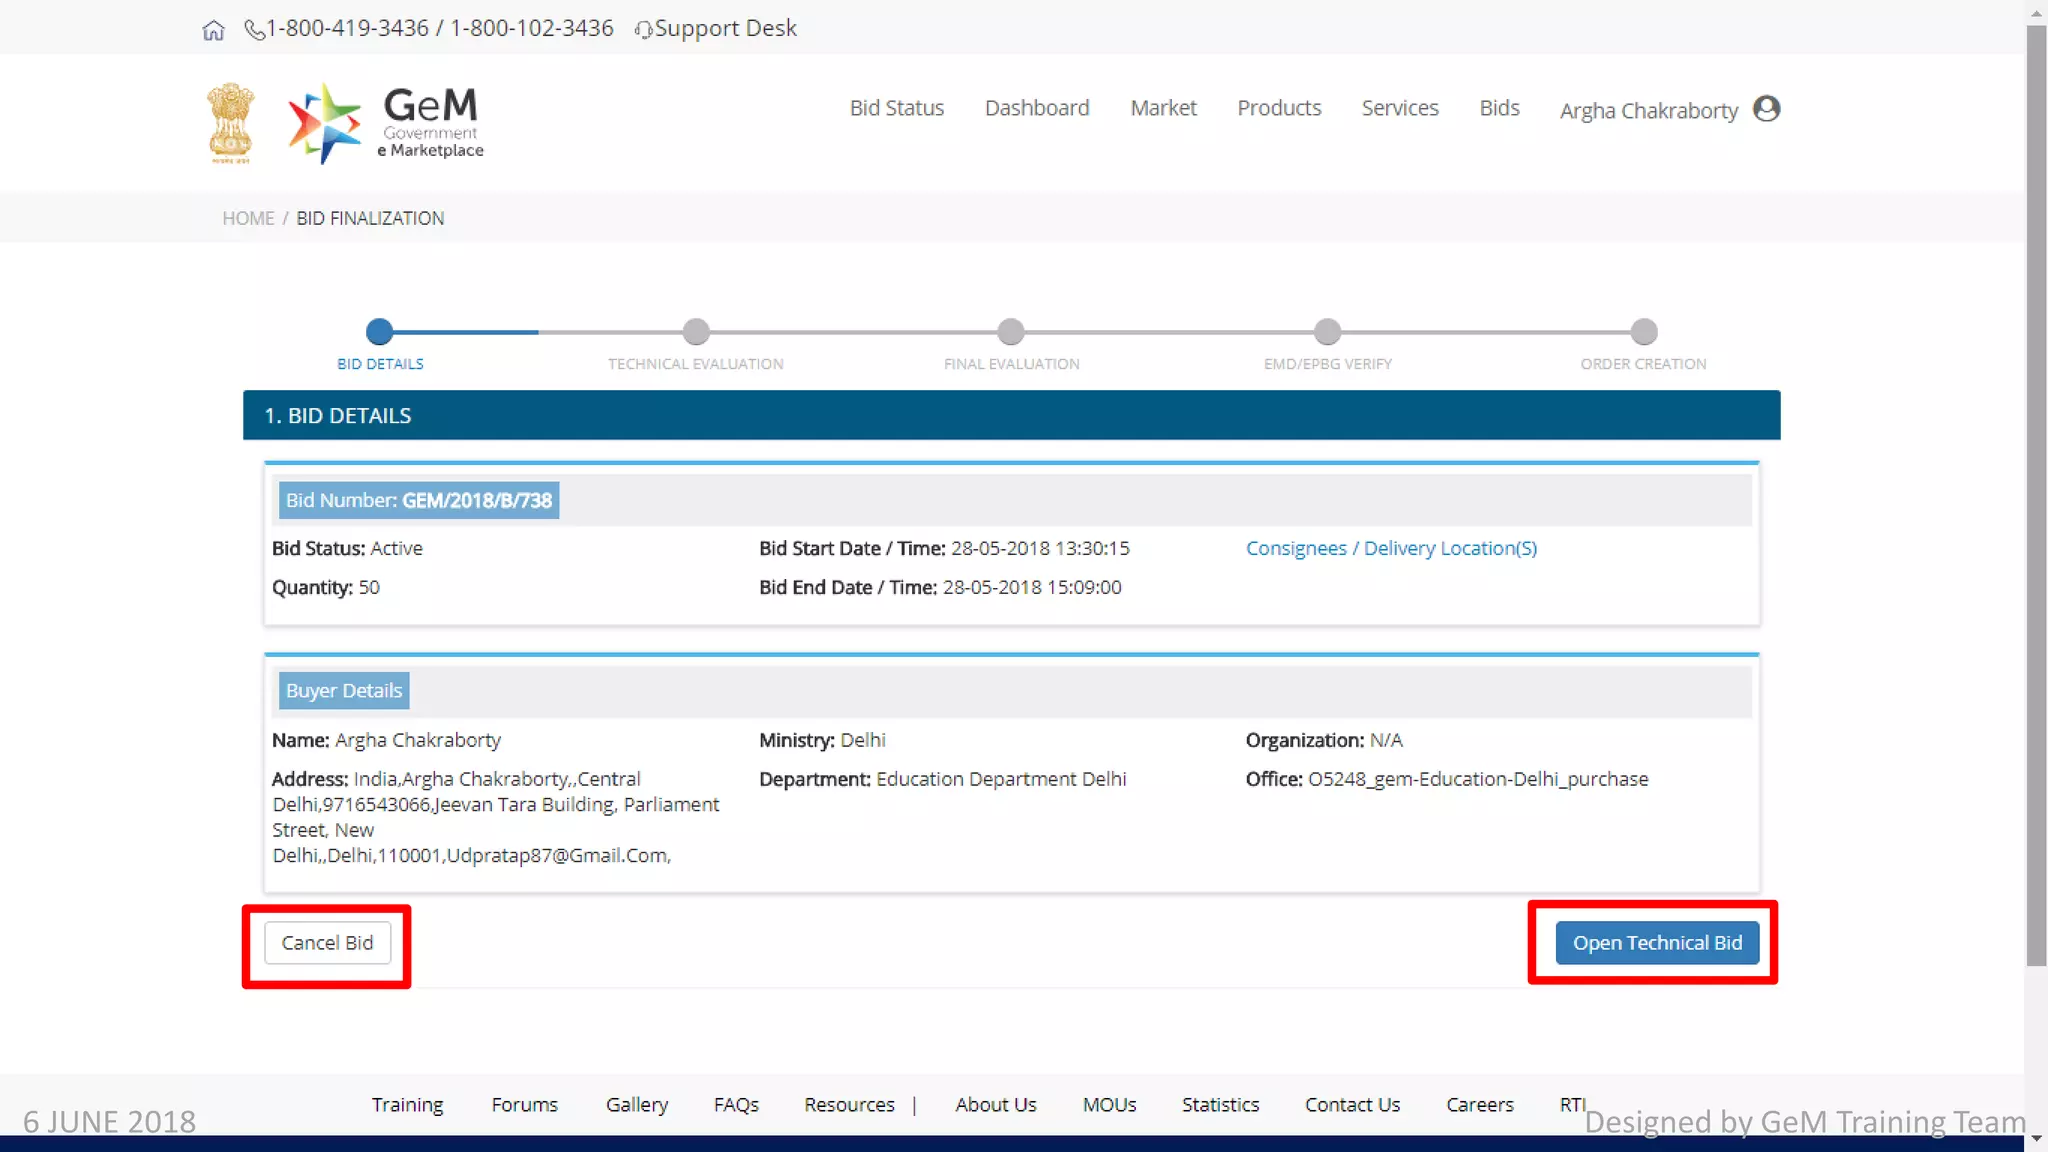The height and width of the screenshot is (1152, 2048).
Task: Click the GeM star logo
Action: tap(324, 123)
